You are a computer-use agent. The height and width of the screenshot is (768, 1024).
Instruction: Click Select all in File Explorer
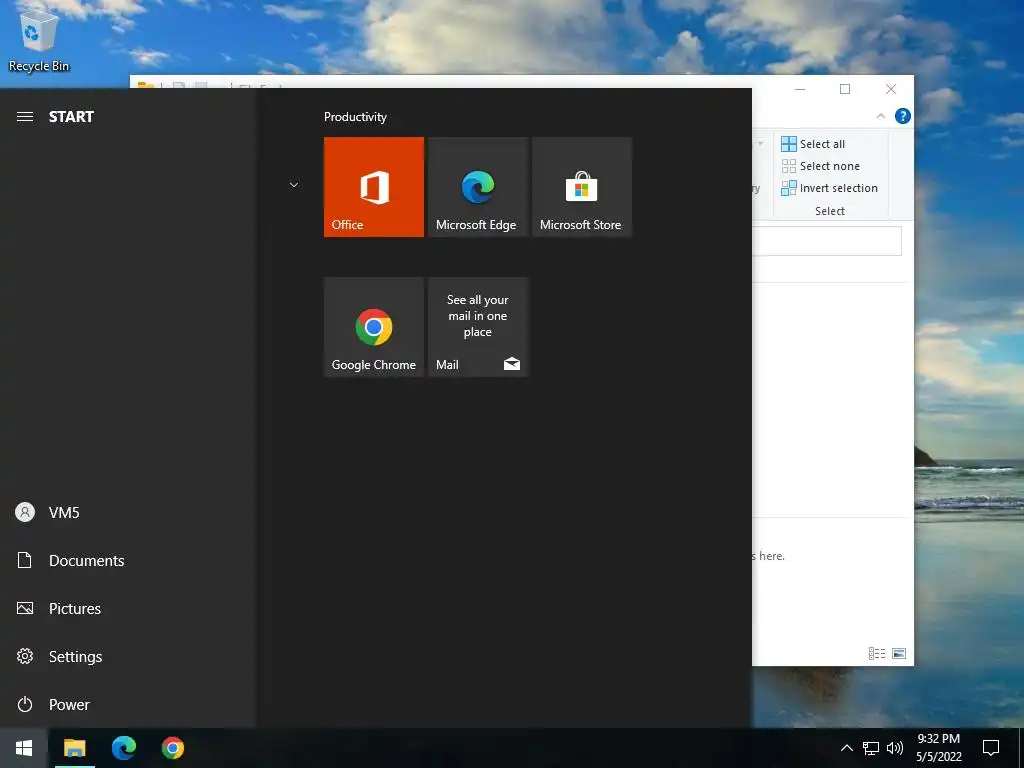tap(813, 144)
